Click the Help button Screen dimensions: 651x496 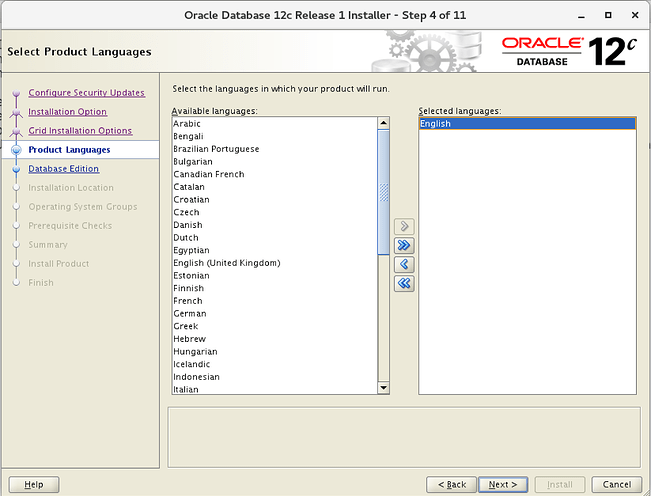34,484
